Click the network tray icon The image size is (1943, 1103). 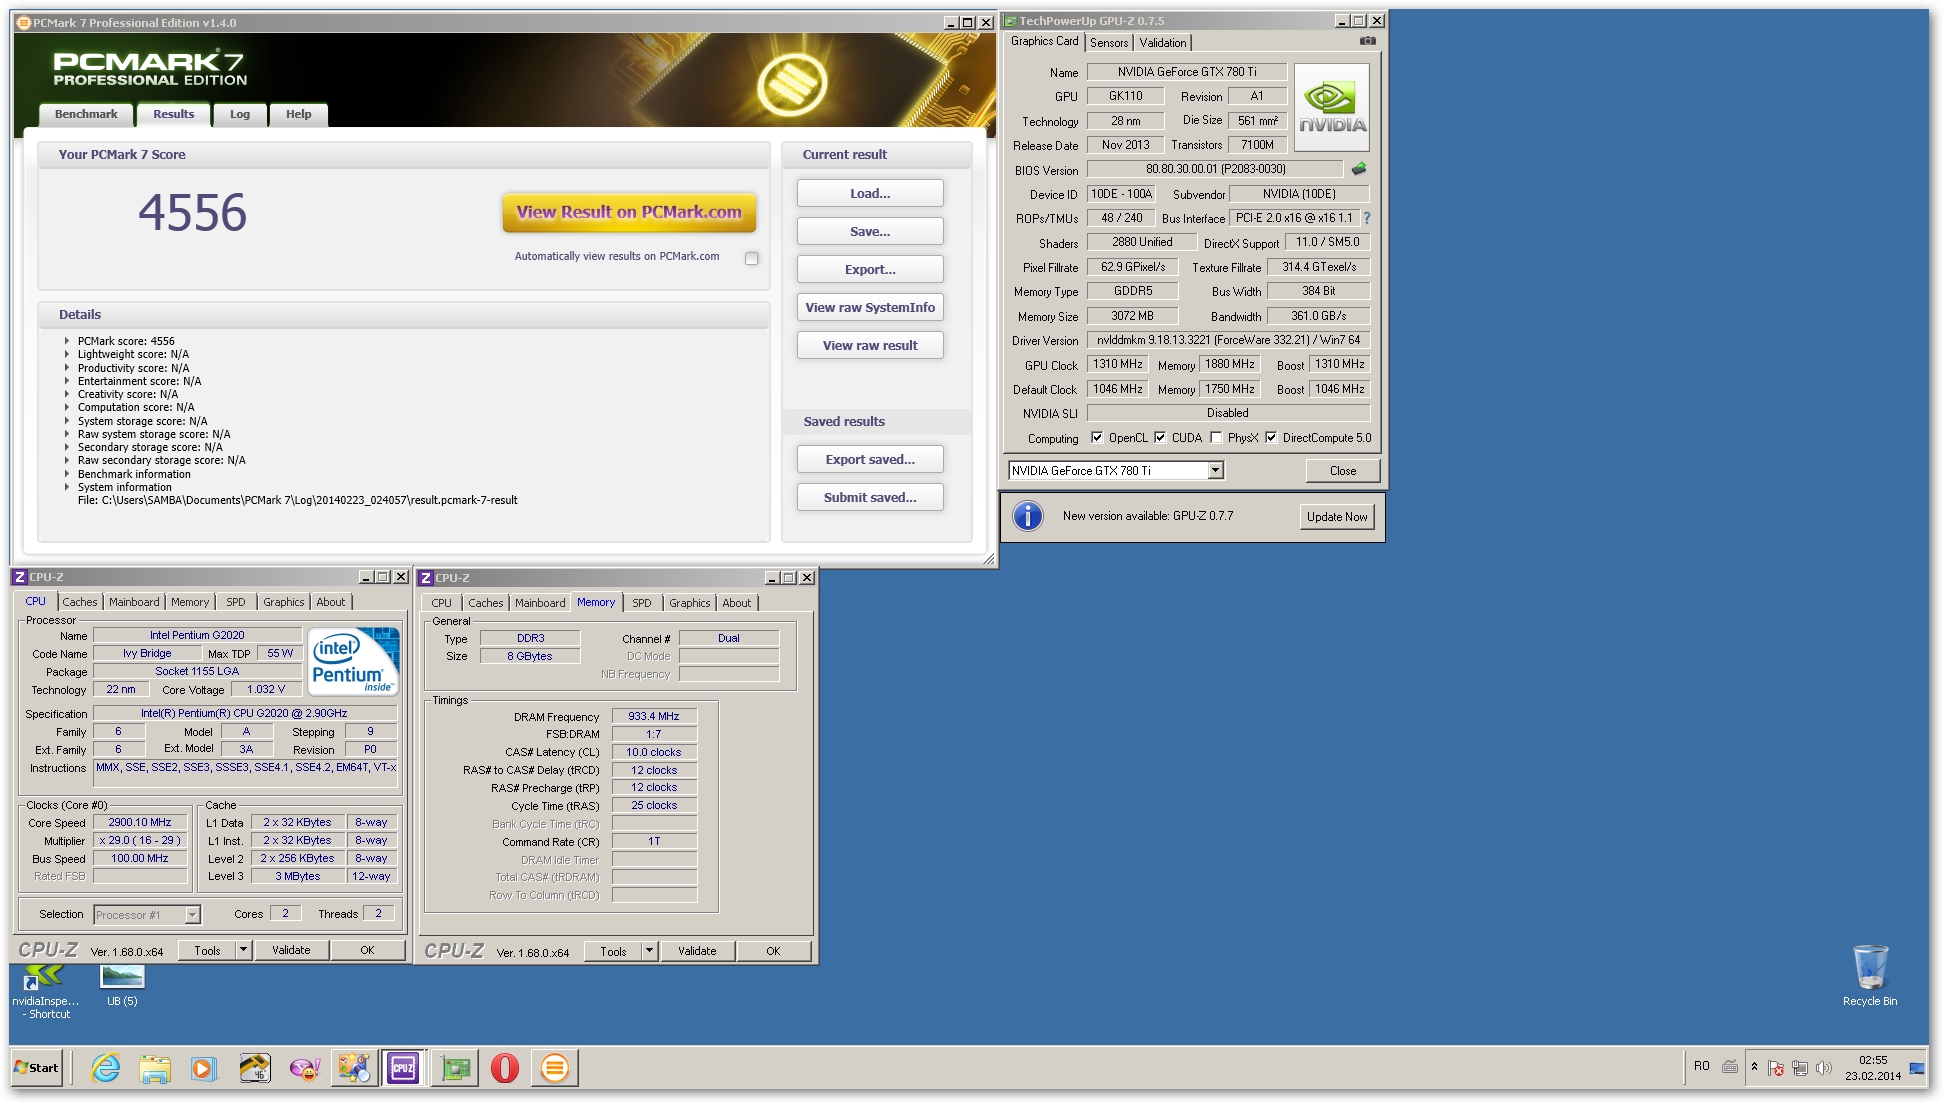pyautogui.click(x=1800, y=1068)
